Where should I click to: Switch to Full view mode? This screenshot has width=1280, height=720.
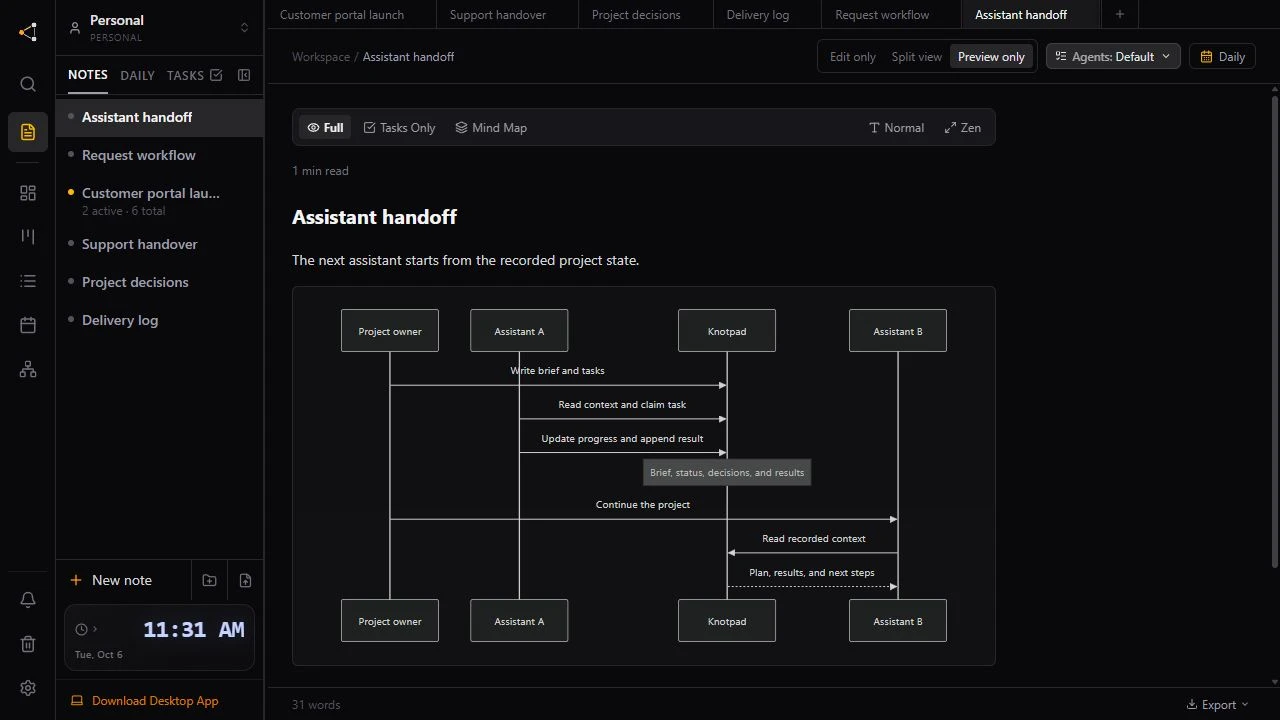[325, 128]
